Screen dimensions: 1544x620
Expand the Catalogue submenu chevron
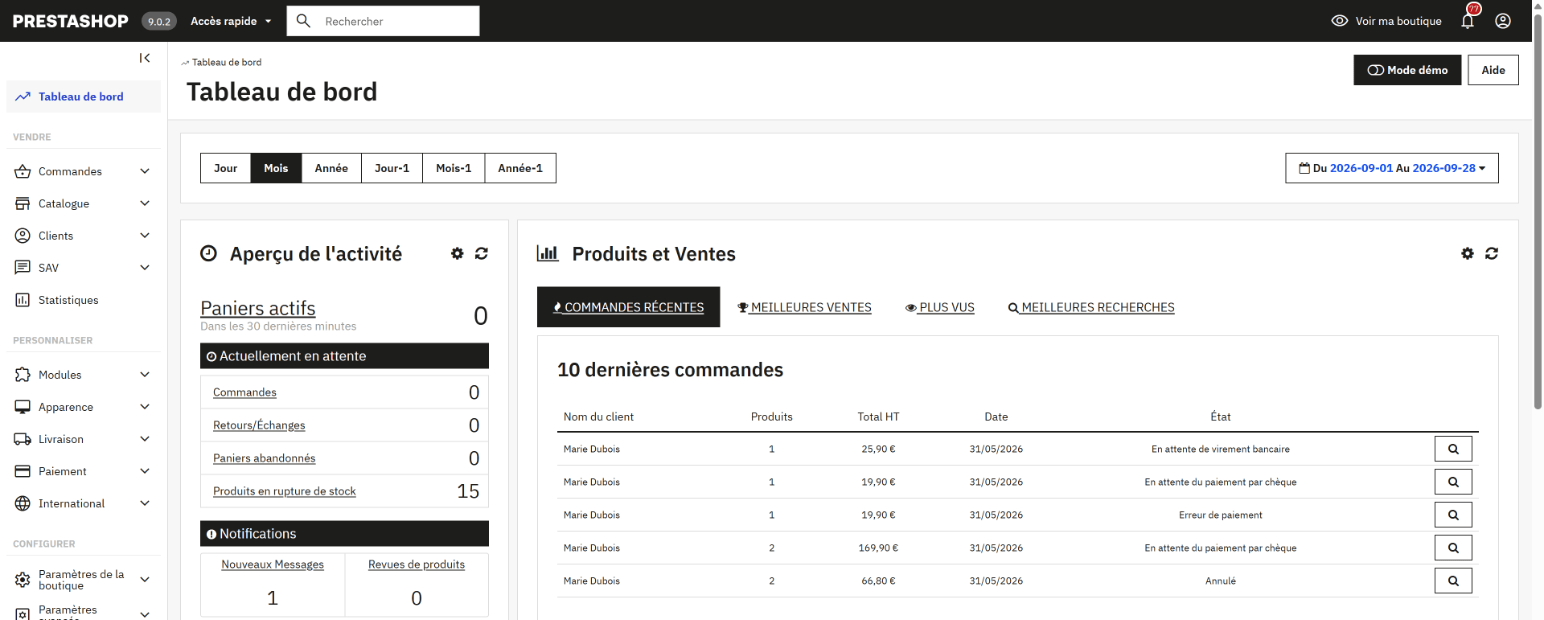coord(145,204)
